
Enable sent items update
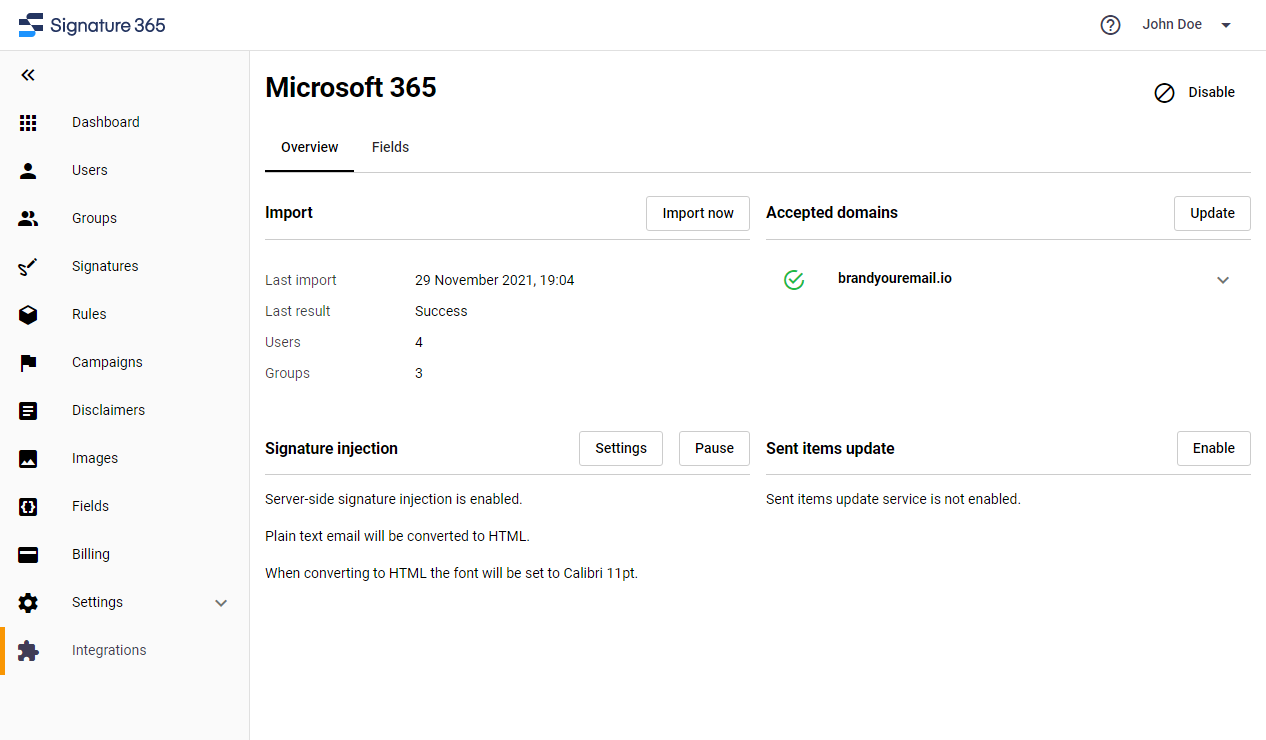click(1213, 448)
